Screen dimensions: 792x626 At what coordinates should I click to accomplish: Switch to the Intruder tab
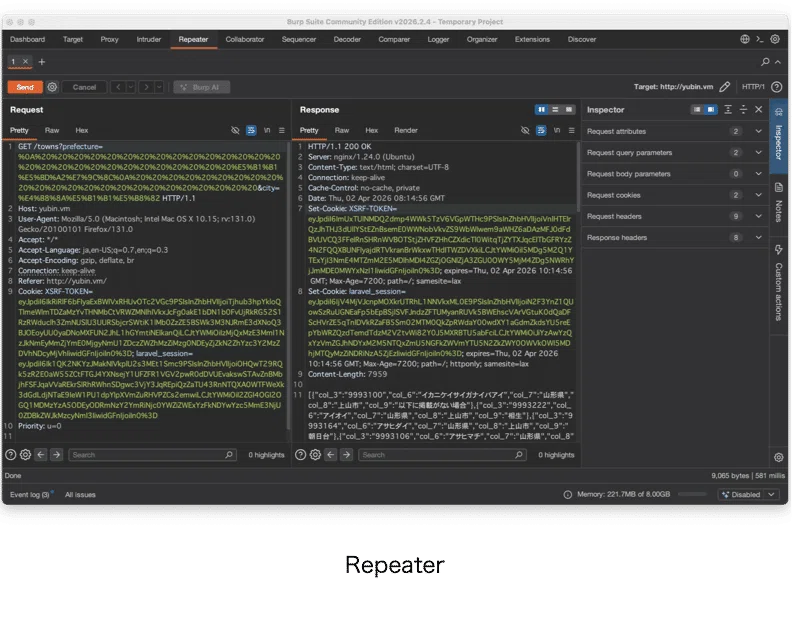click(148, 39)
